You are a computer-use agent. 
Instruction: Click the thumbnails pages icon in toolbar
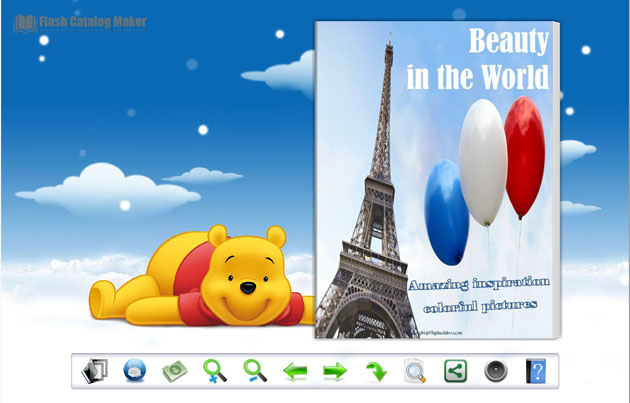pyautogui.click(x=94, y=371)
